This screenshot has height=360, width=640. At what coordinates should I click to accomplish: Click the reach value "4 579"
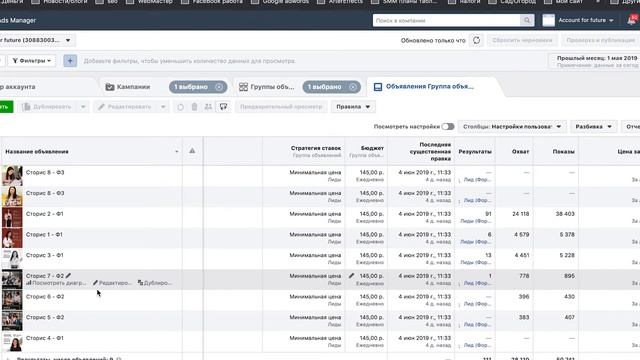tap(522, 235)
